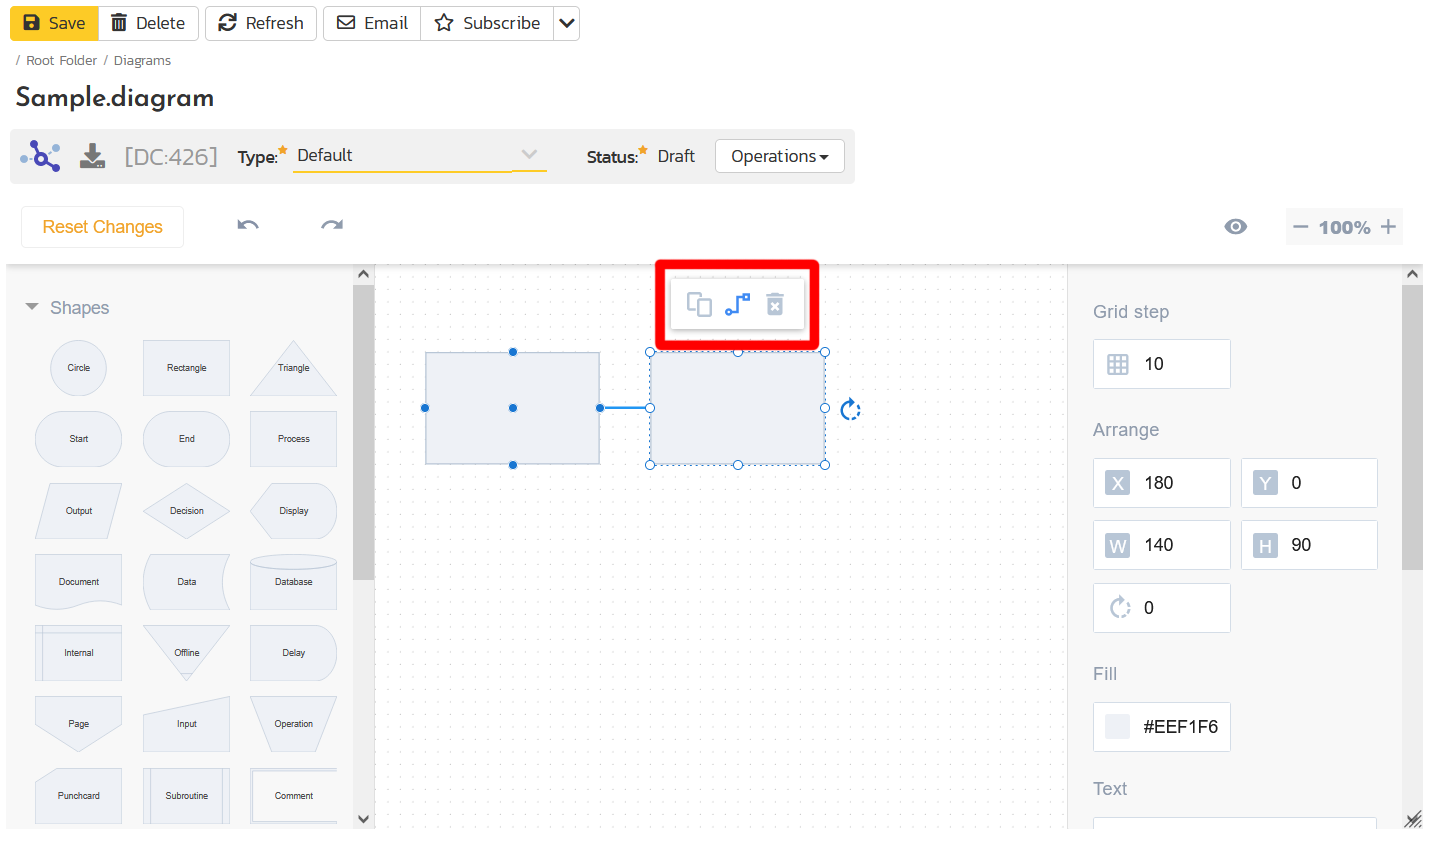Click the undo arrow icon
Screen dimensions: 1433x841
[248, 226]
